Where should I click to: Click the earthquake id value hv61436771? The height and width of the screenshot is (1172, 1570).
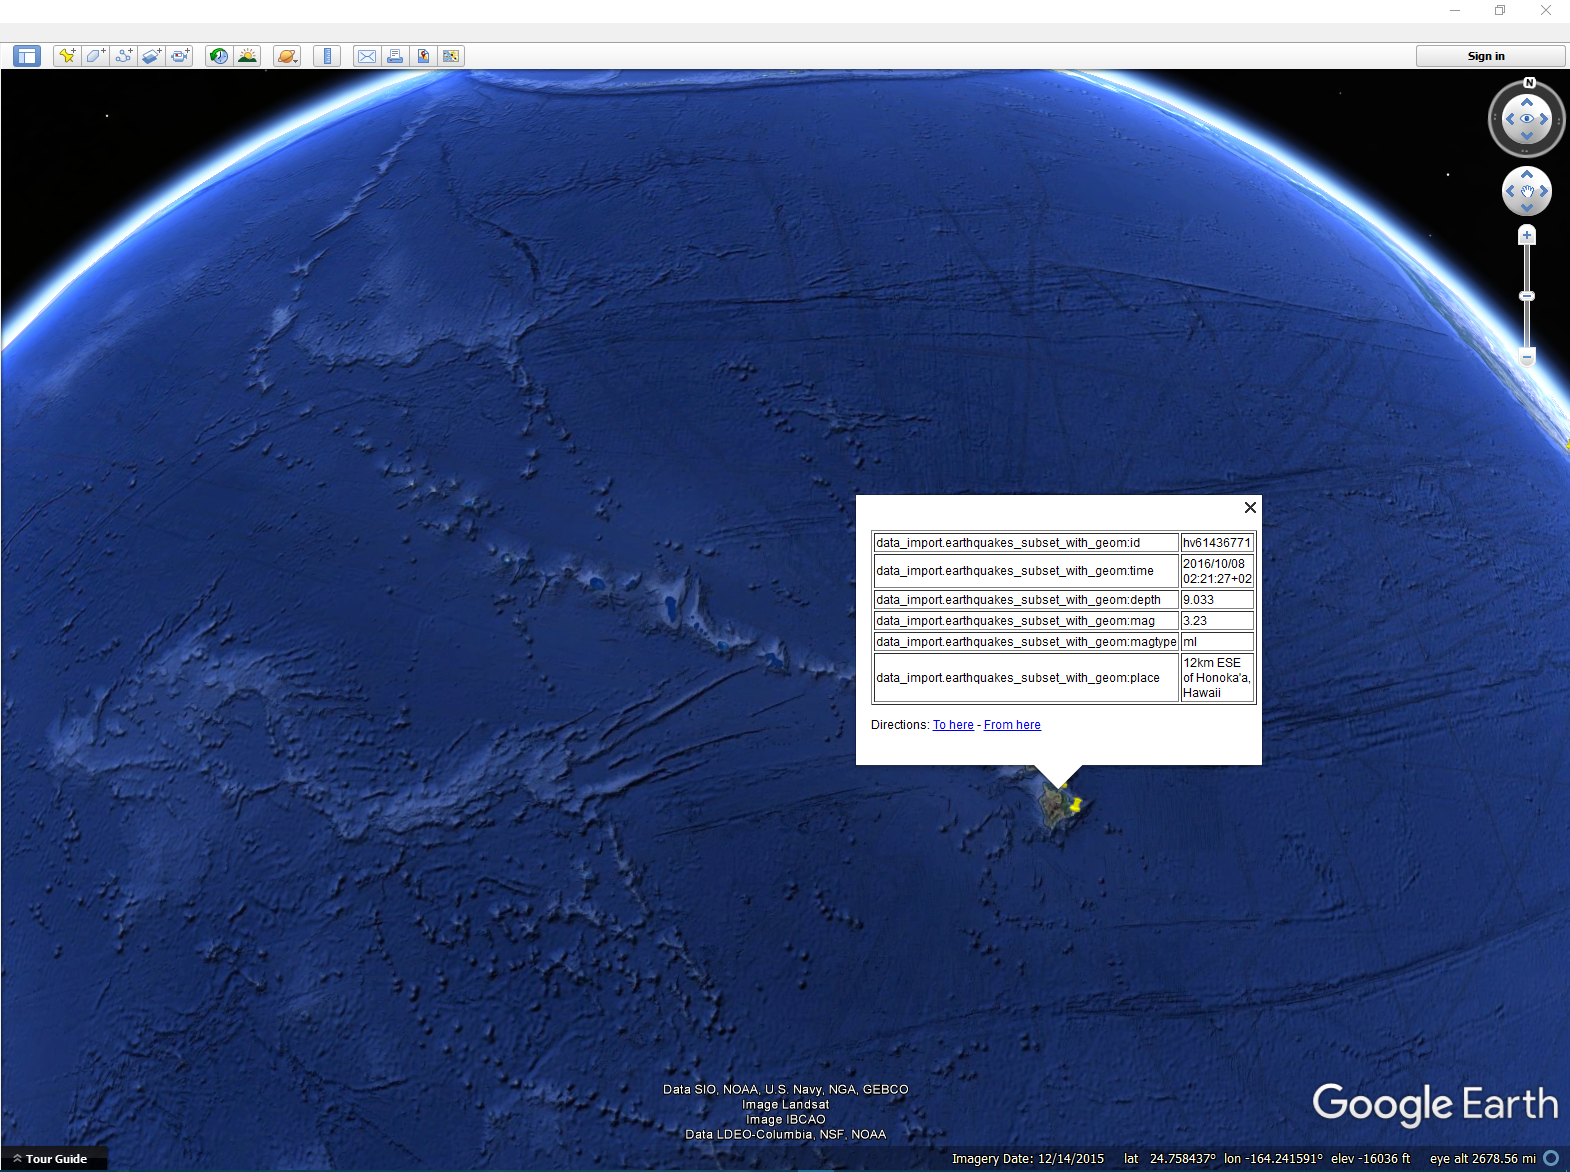[1217, 543]
